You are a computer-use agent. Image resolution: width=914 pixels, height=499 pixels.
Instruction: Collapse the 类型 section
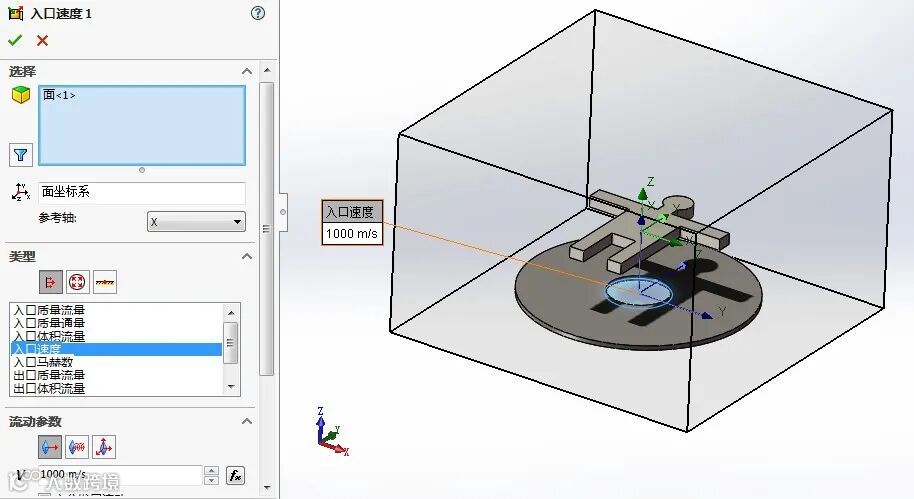coord(247,256)
